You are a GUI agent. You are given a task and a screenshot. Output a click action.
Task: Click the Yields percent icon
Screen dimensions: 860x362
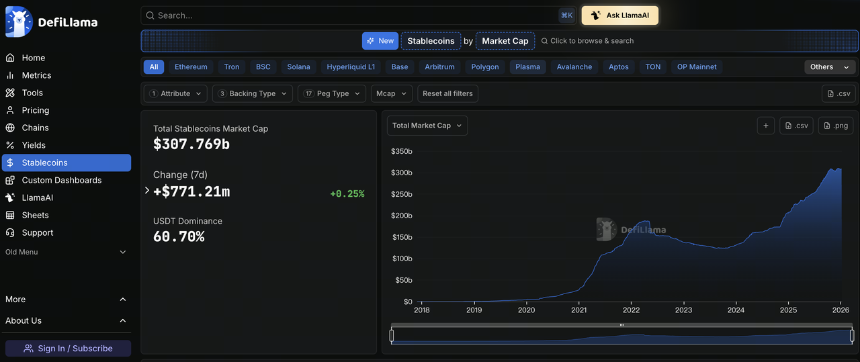click(10, 145)
